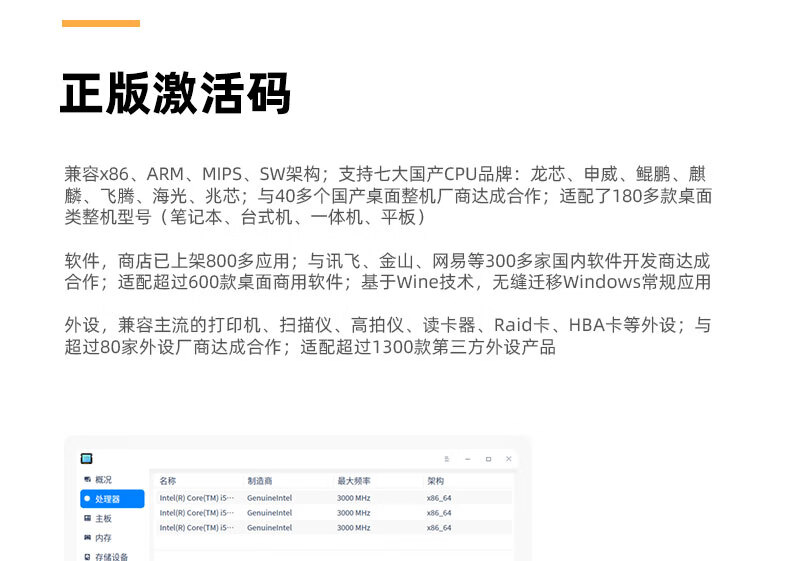The image size is (790, 561).
Task: Sort by the 最大频率 column header
Action: coord(353,481)
